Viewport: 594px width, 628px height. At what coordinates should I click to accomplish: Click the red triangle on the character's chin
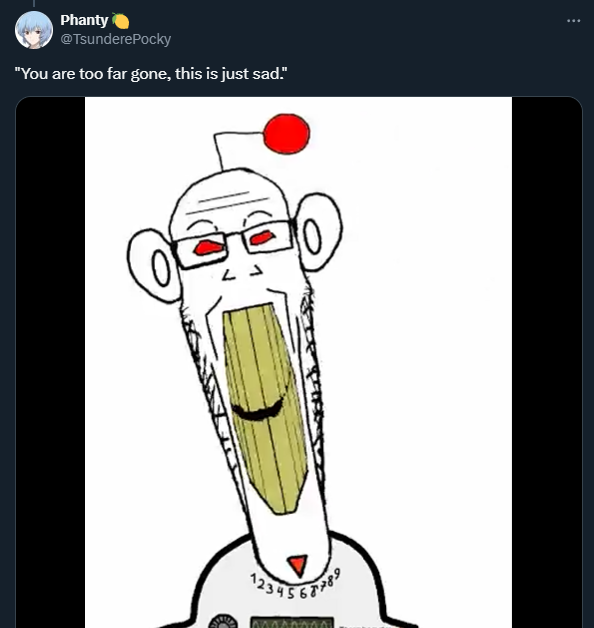point(298,565)
